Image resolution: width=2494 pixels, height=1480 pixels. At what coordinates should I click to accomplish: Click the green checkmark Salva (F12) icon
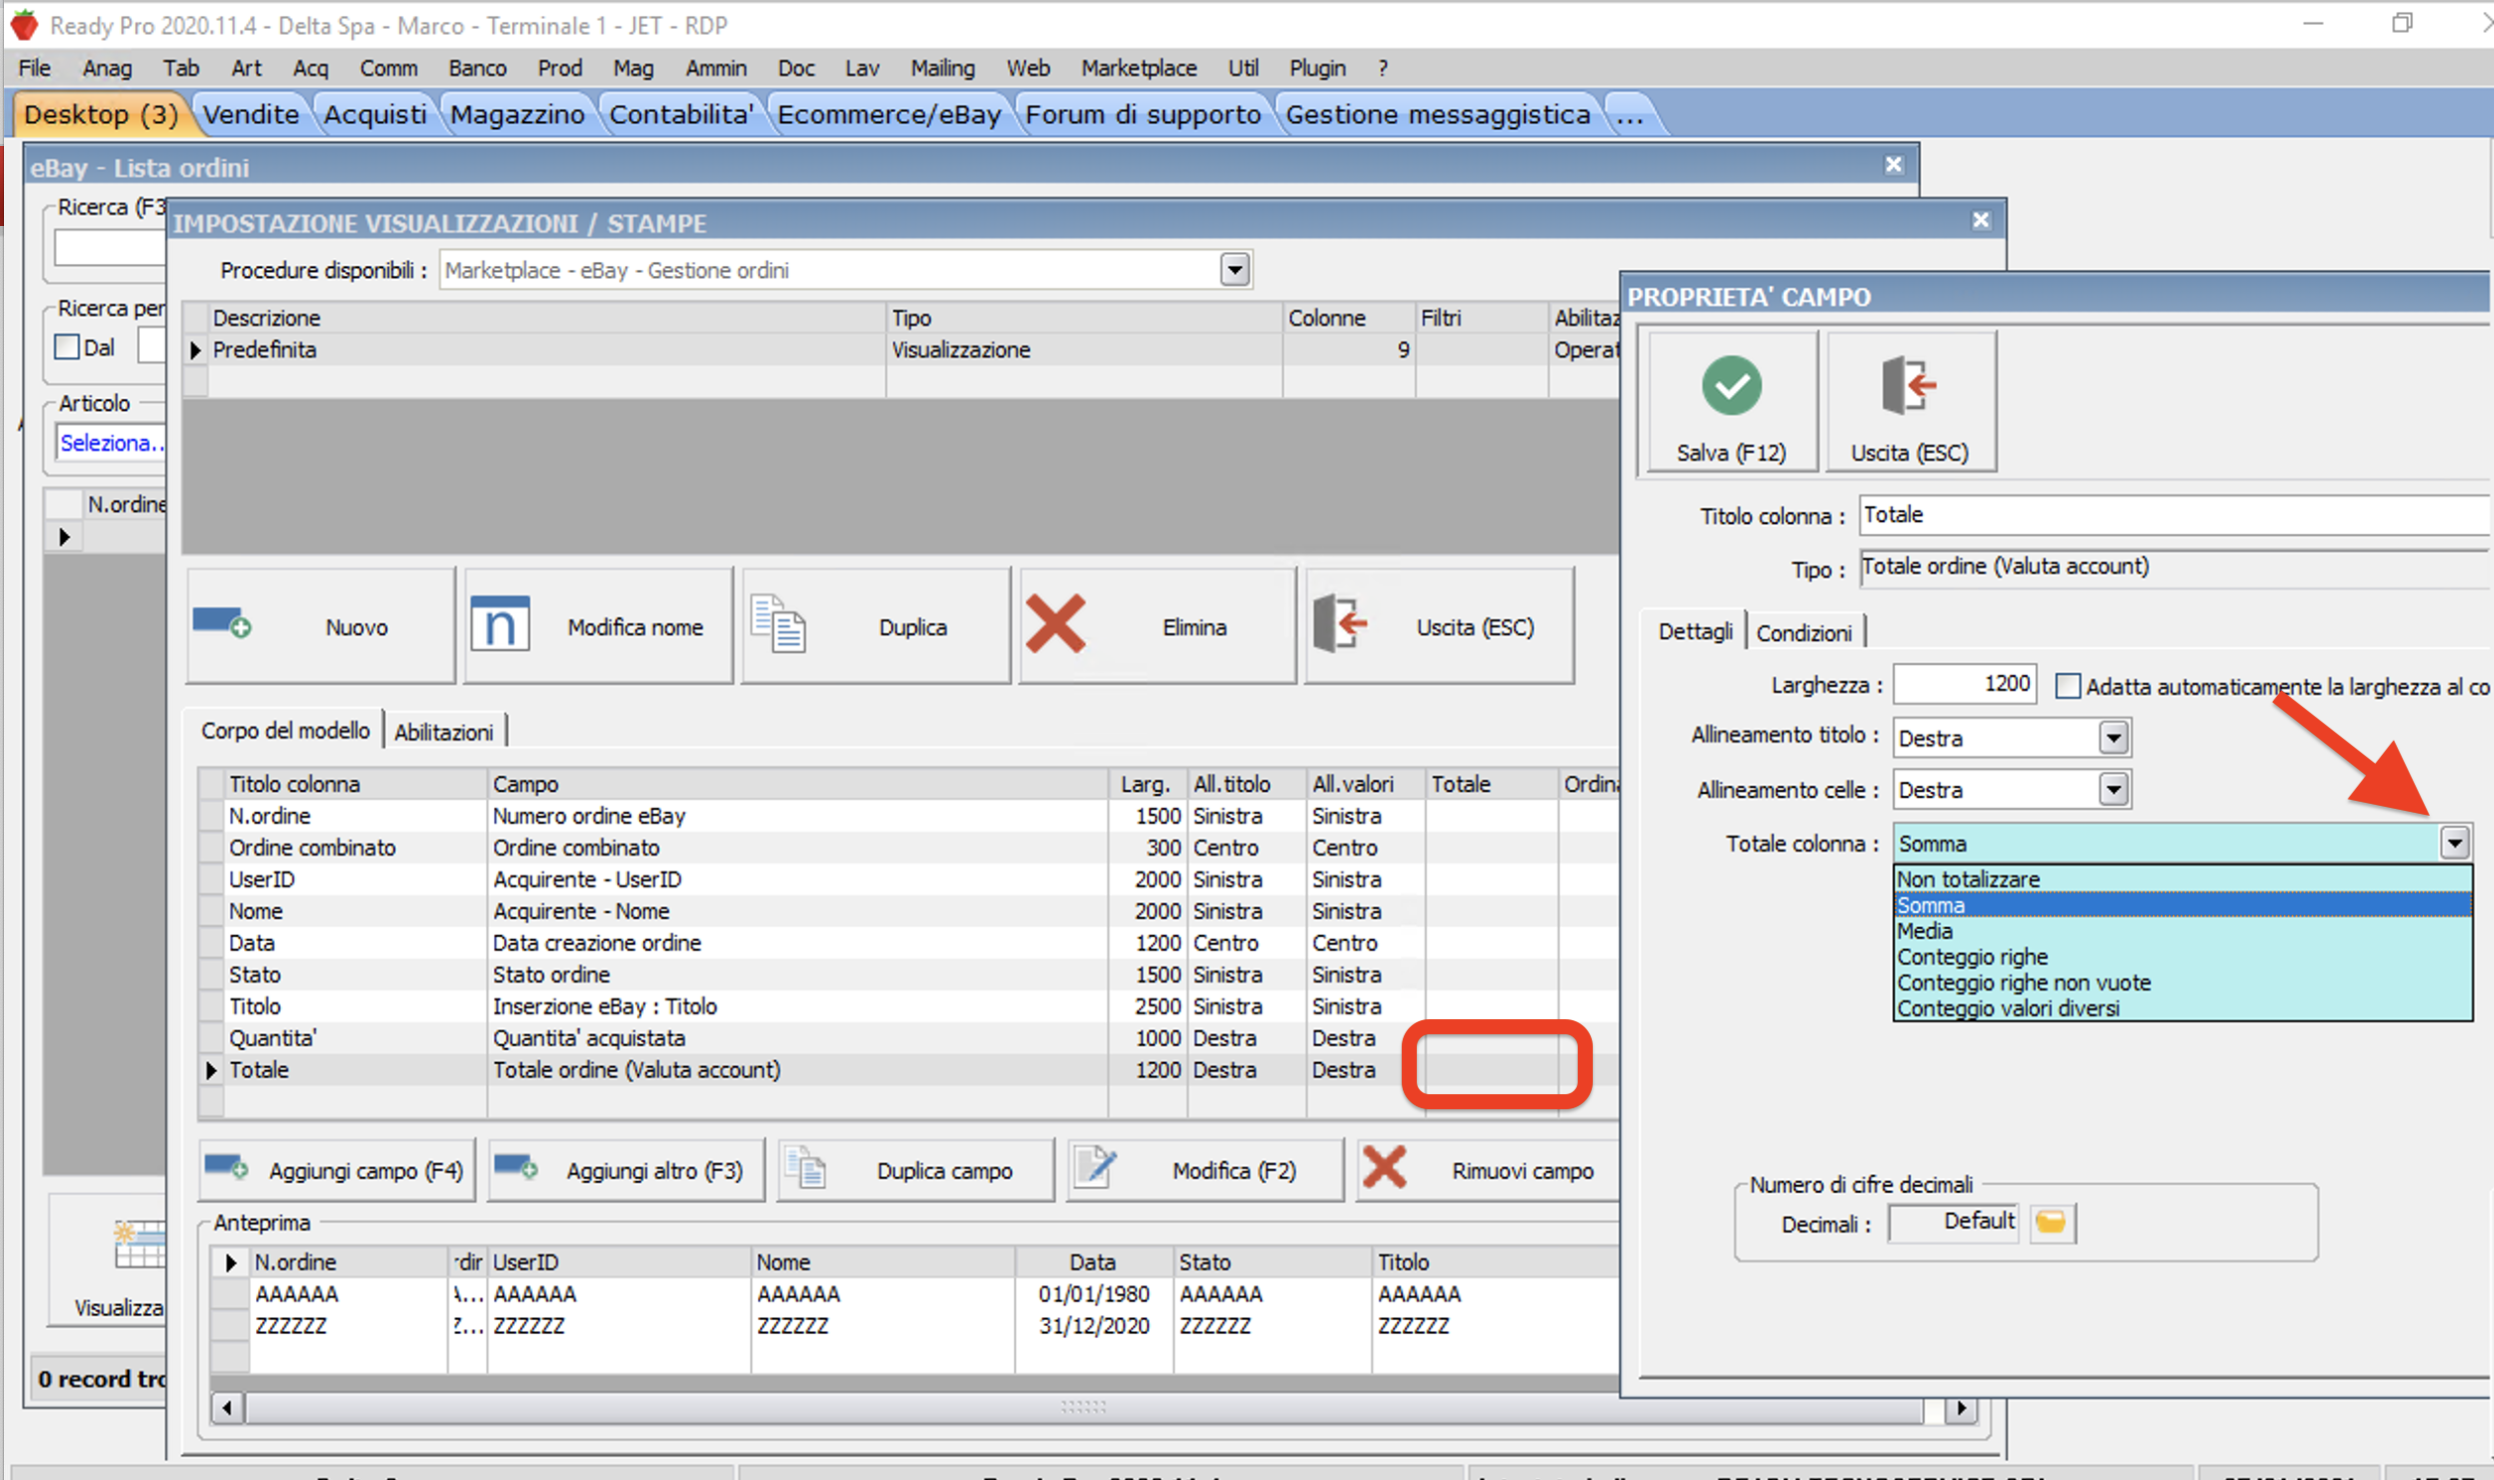click(x=1731, y=386)
